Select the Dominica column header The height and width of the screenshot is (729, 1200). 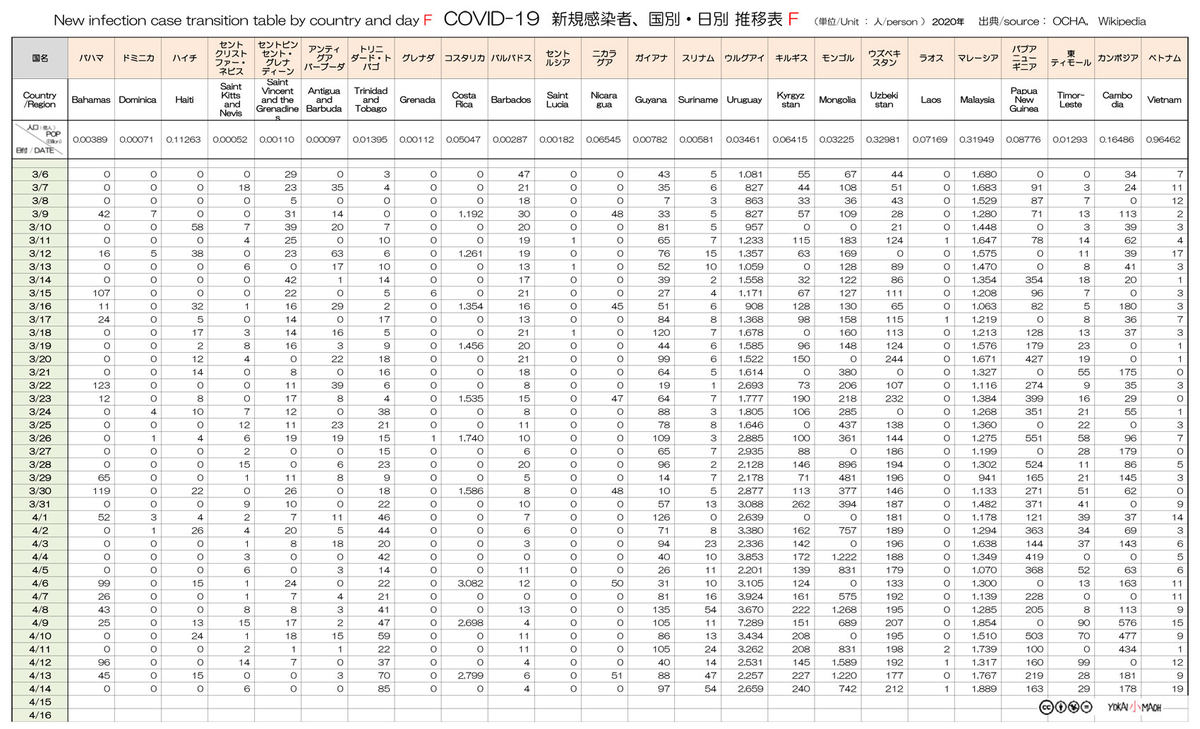coord(137,100)
